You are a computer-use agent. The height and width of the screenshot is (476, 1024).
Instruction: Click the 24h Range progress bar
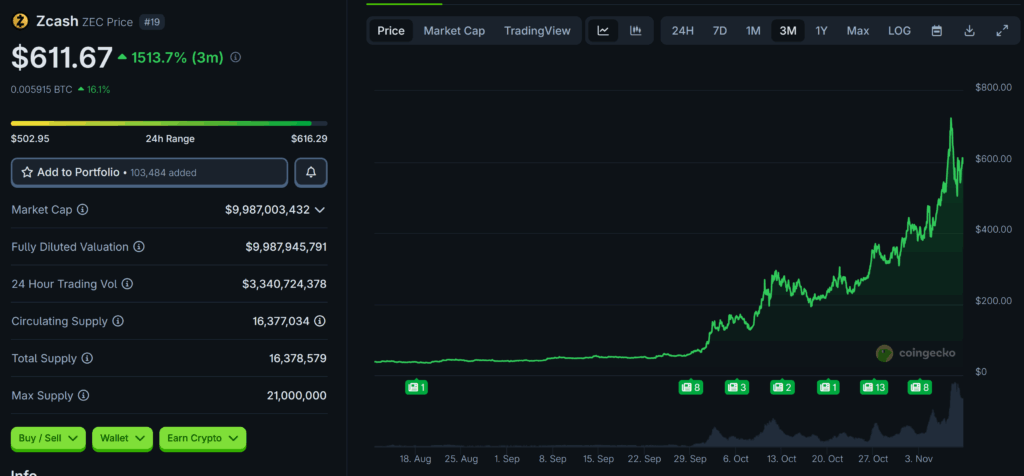[169, 124]
